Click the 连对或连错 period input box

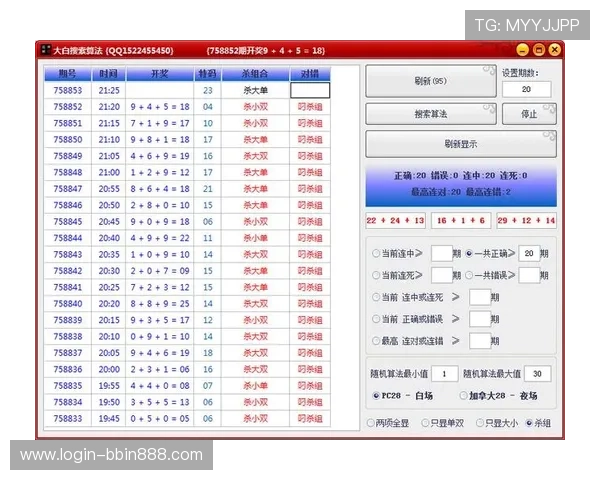(x=480, y=341)
